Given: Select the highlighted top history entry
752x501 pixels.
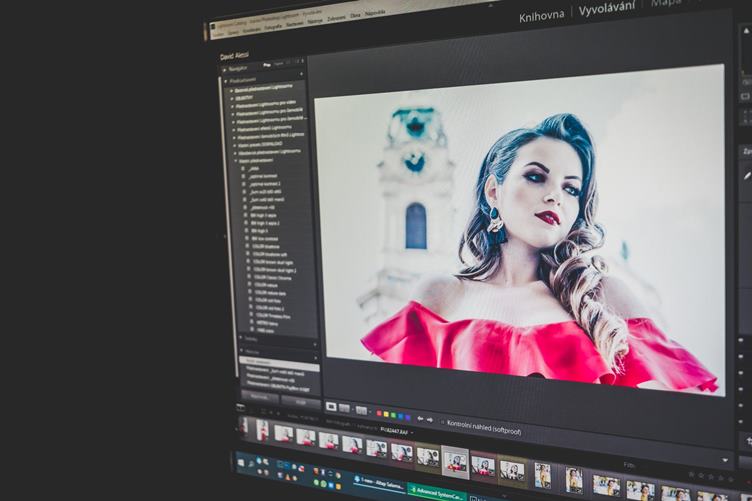Looking at the screenshot, I should [x=280, y=363].
